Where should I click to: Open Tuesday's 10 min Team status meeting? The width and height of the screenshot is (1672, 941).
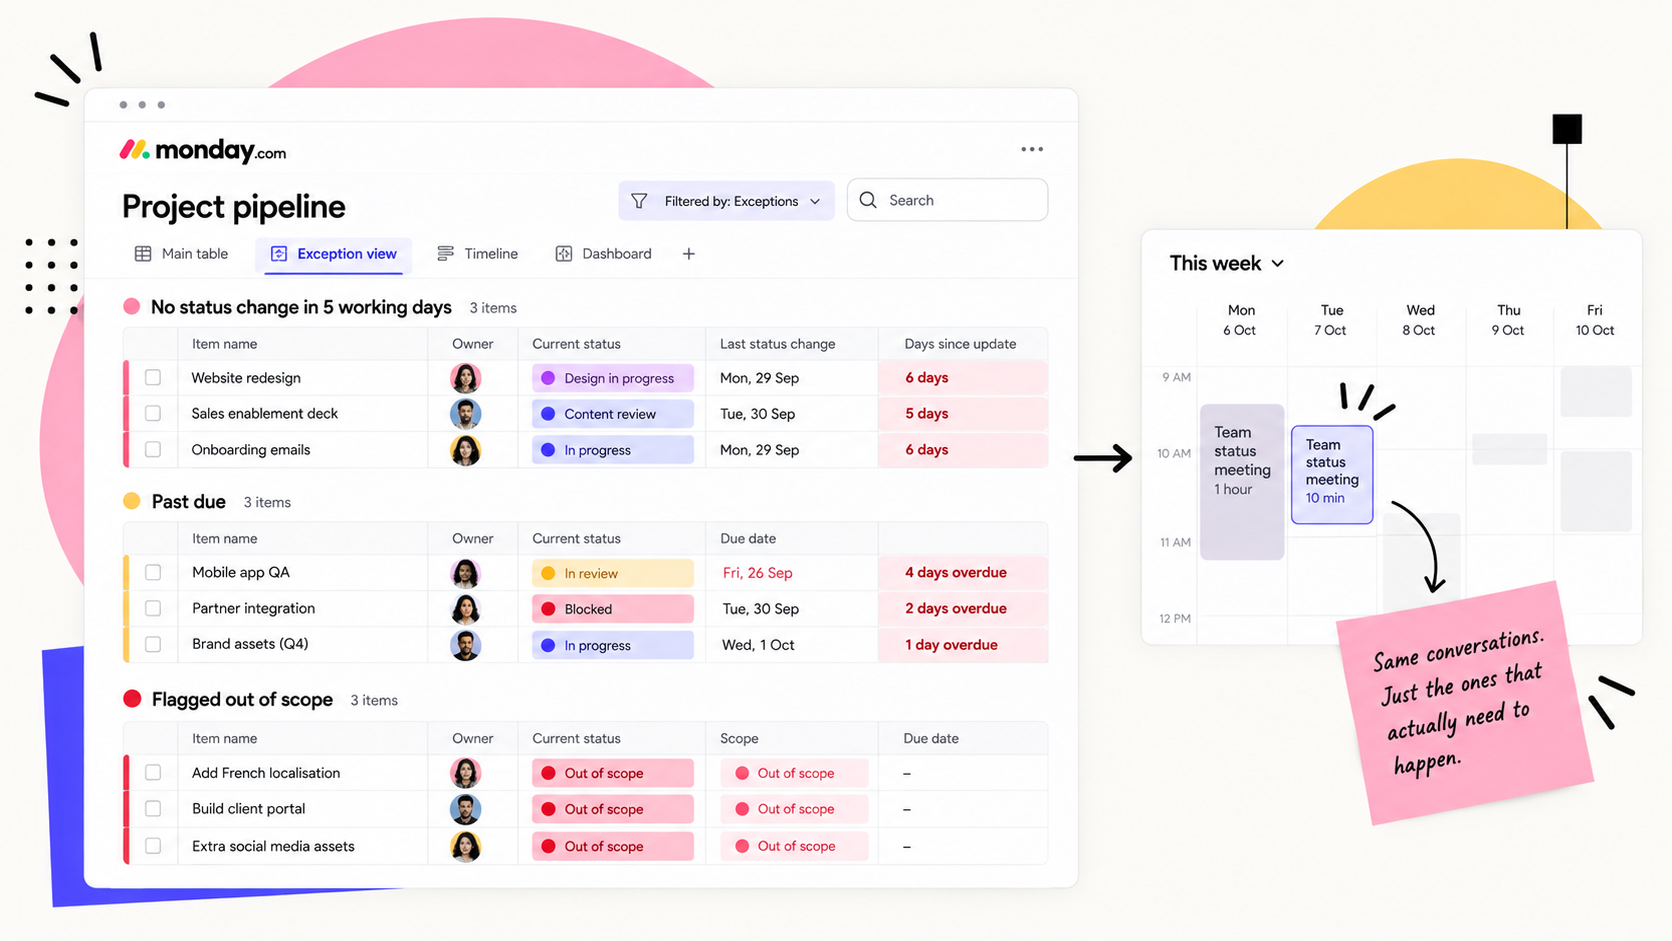coord(1332,475)
